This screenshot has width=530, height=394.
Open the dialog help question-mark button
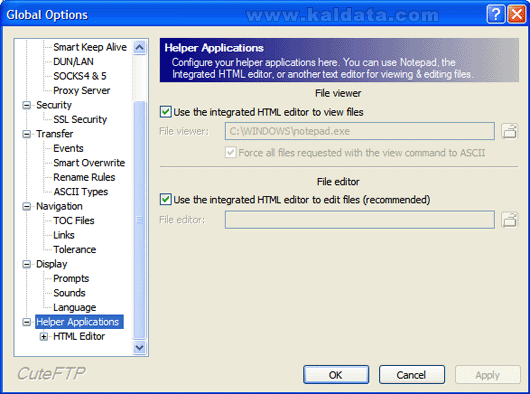point(496,15)
